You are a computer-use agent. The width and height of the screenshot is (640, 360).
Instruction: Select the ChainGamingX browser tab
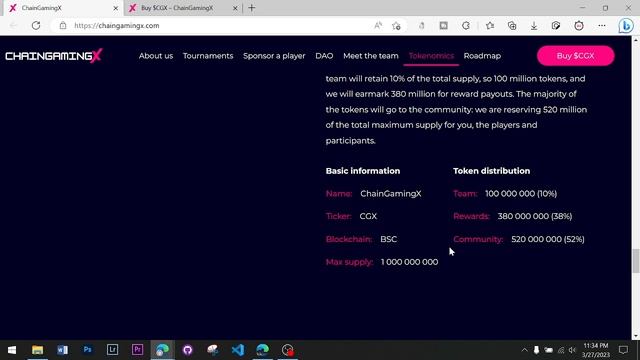[61, 8]
